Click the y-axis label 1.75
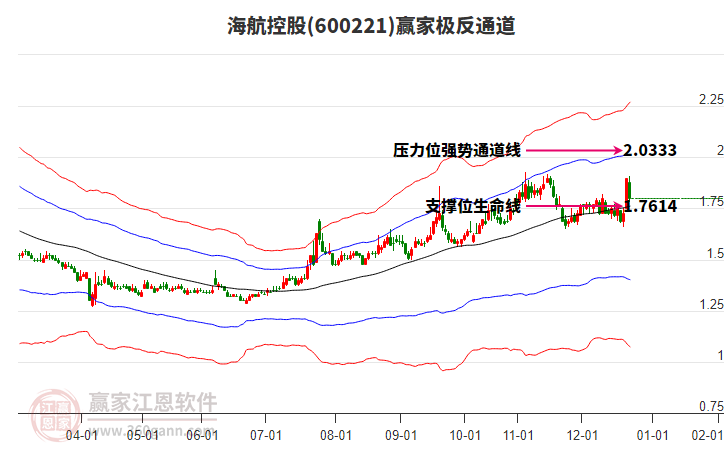The height and width of the screenshot is (450, 726). coord(712,201)
